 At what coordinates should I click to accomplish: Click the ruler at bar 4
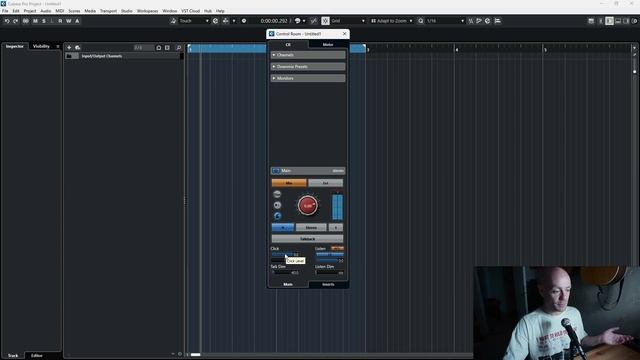(456, 49)
